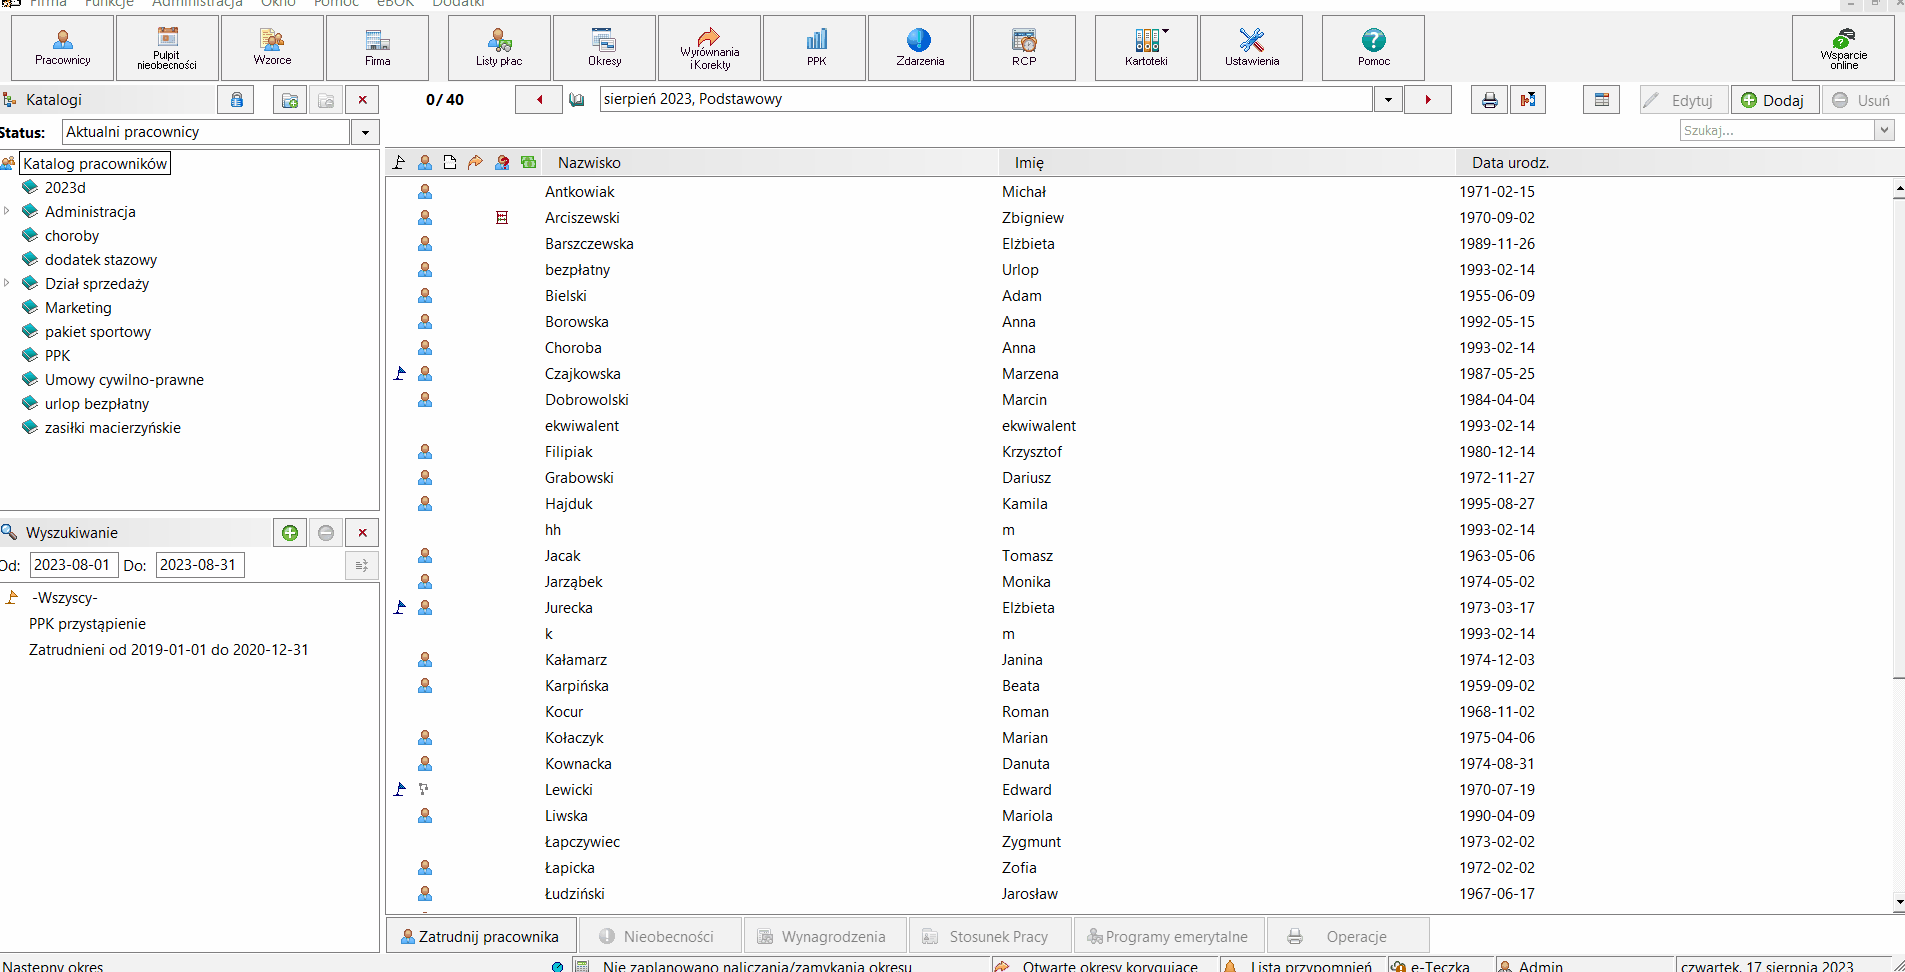Go to next period with right red arrow
The height and width of the screenshot is (972, 1905).
point(1428,99)
